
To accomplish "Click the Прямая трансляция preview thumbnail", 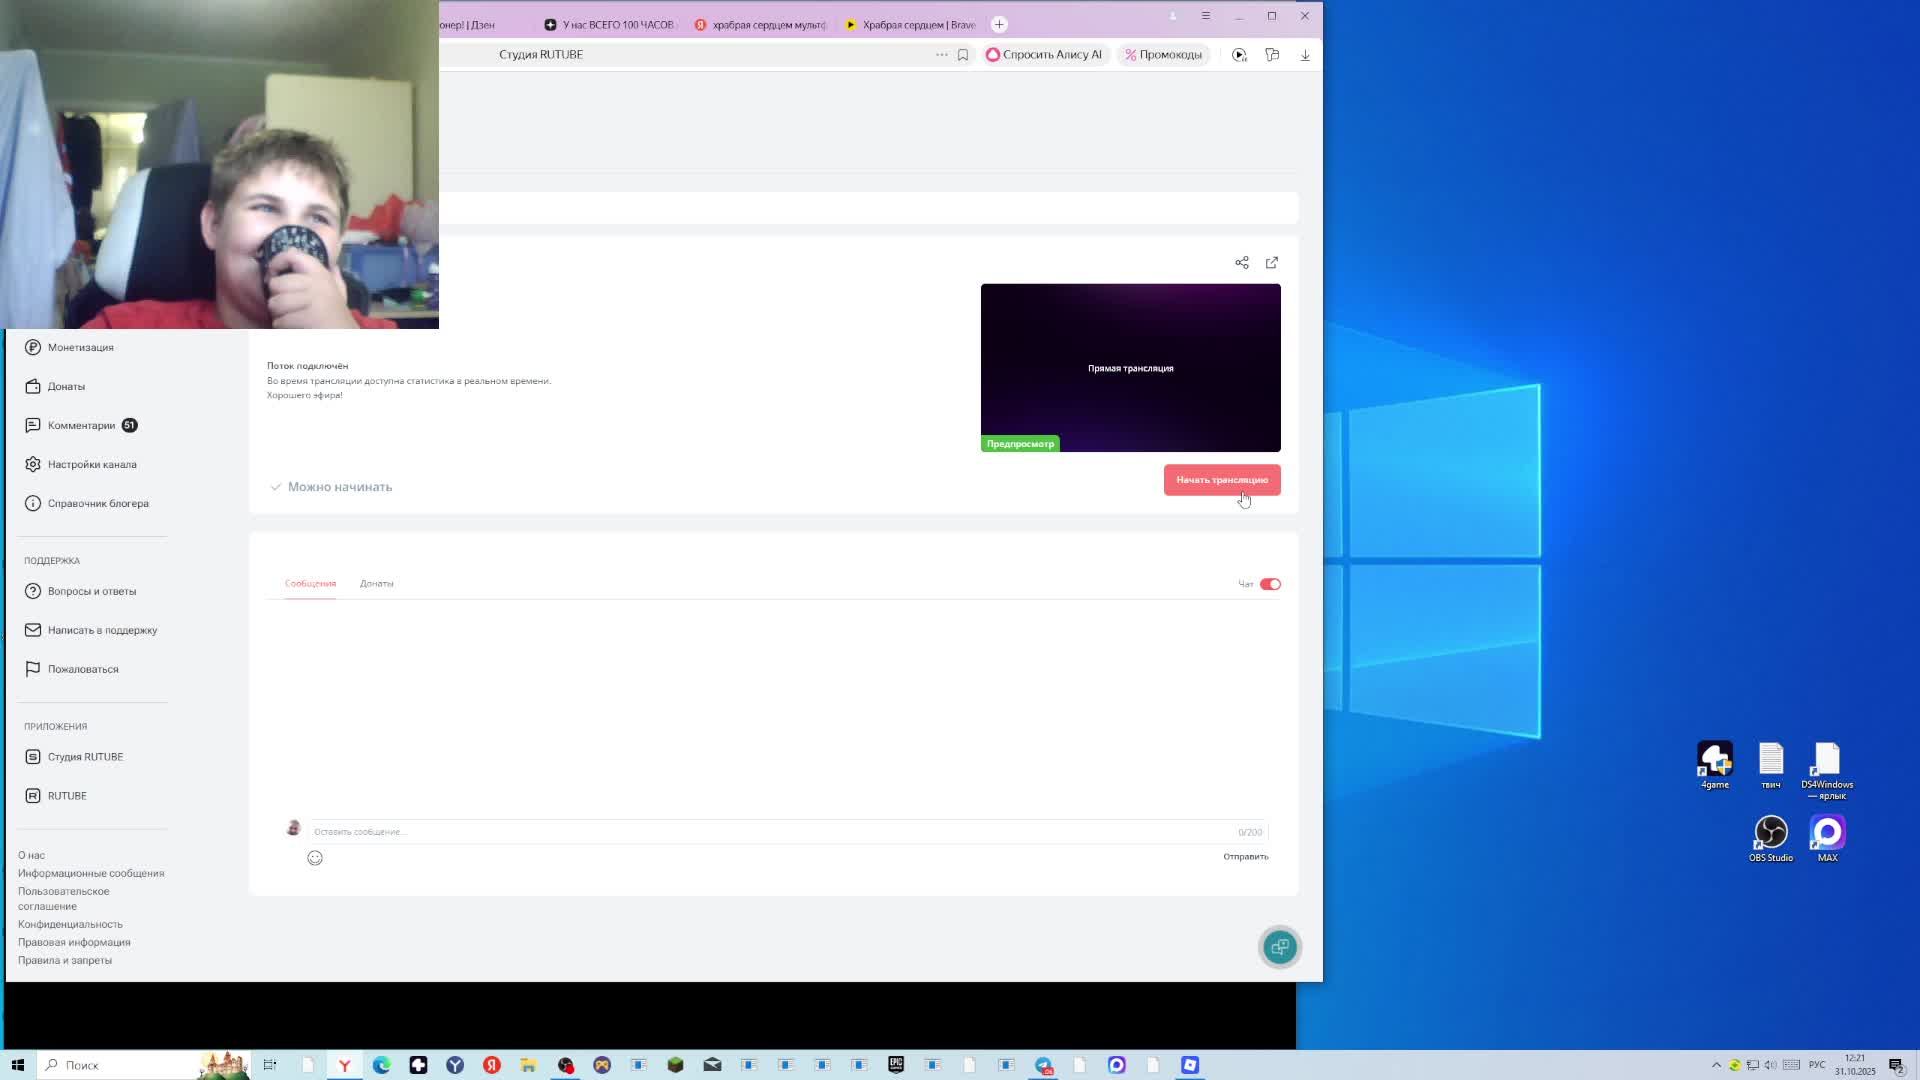I will (x=1130, y=368).
